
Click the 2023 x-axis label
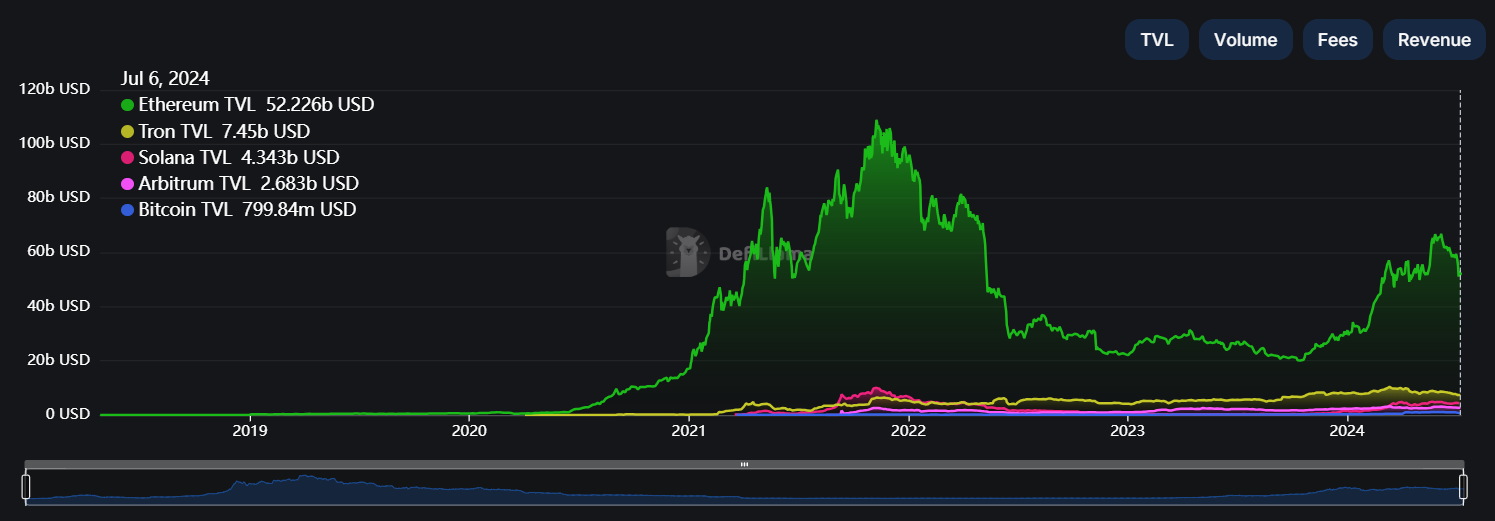[1128, 432]
